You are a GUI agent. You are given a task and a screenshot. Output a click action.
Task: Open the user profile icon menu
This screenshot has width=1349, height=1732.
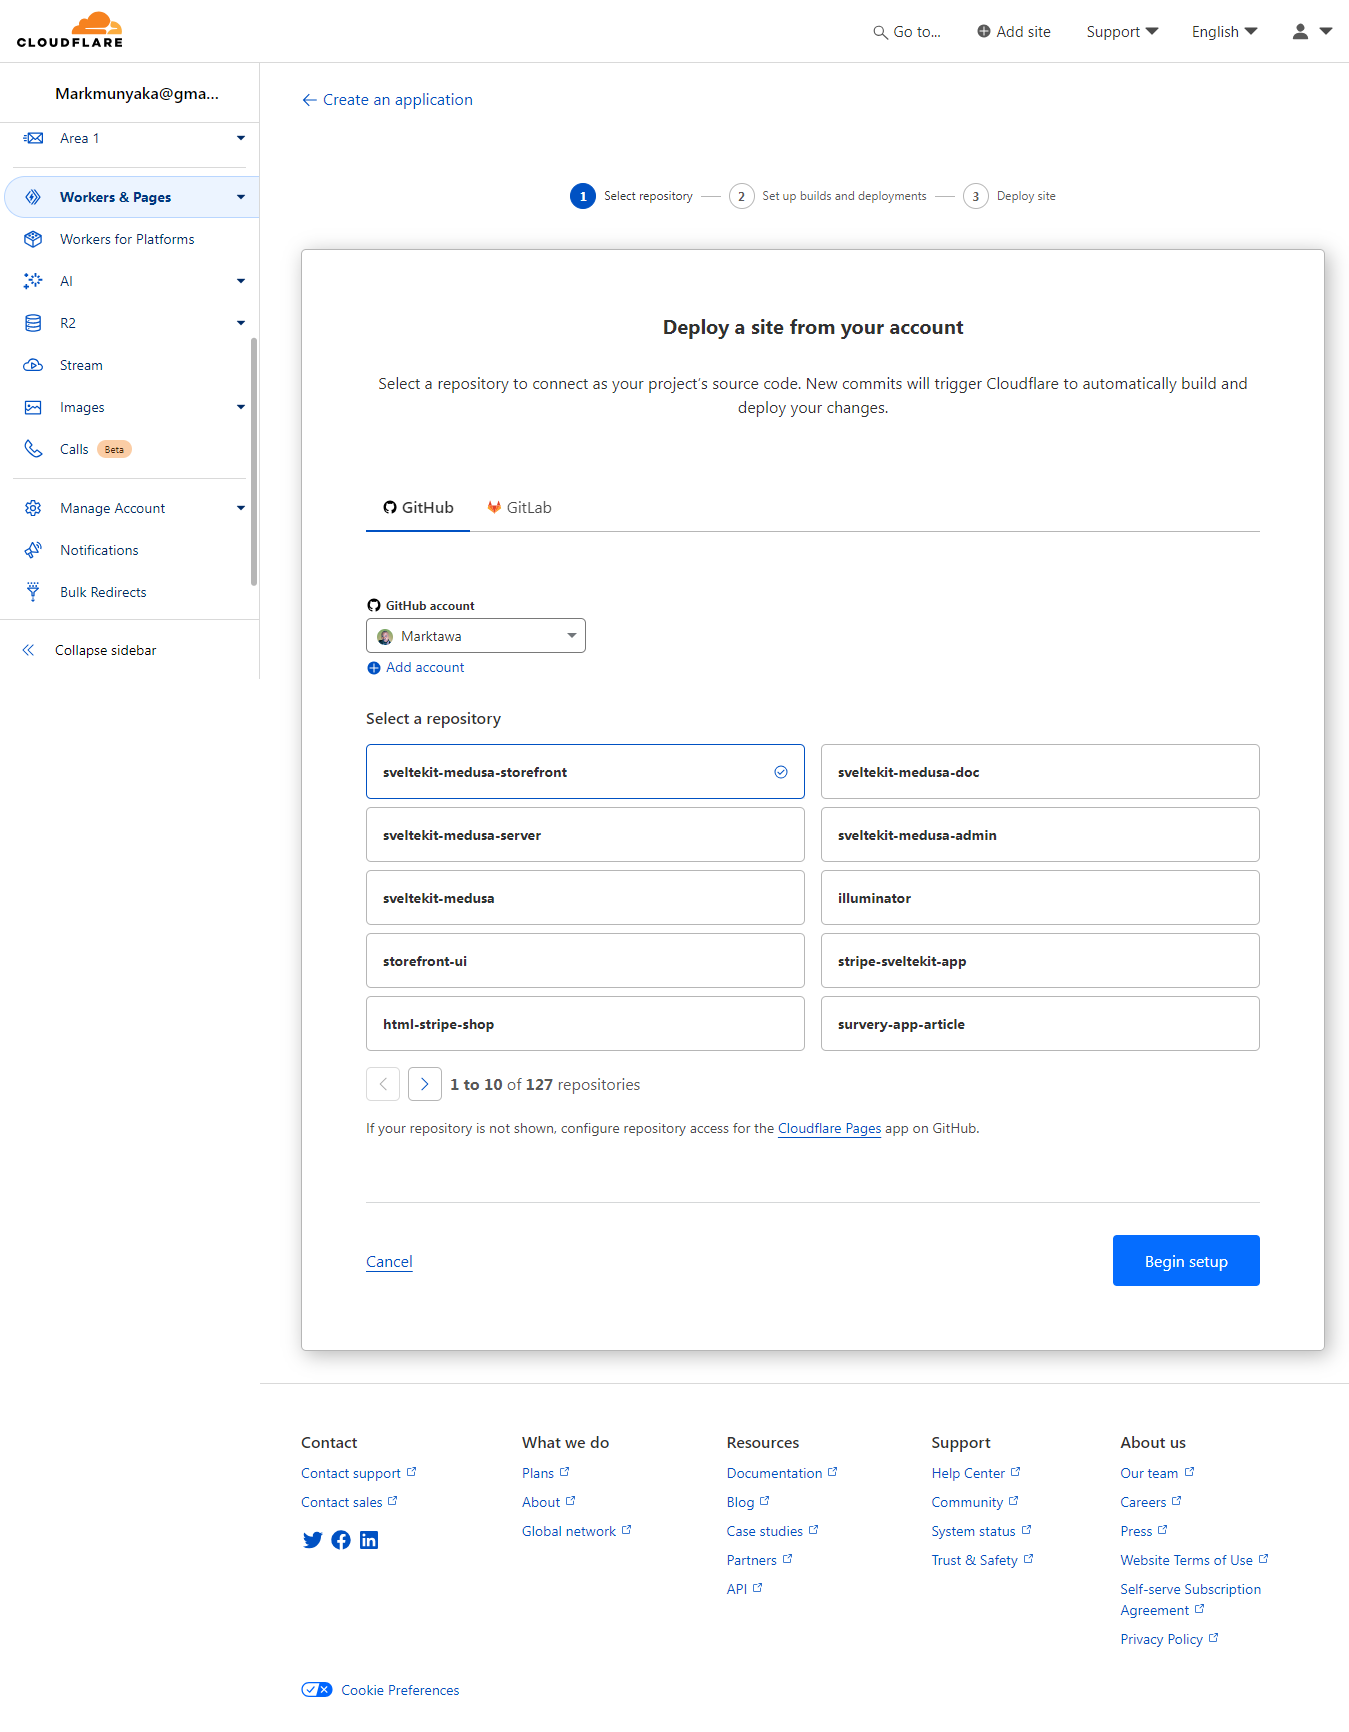pos(1300,31)
